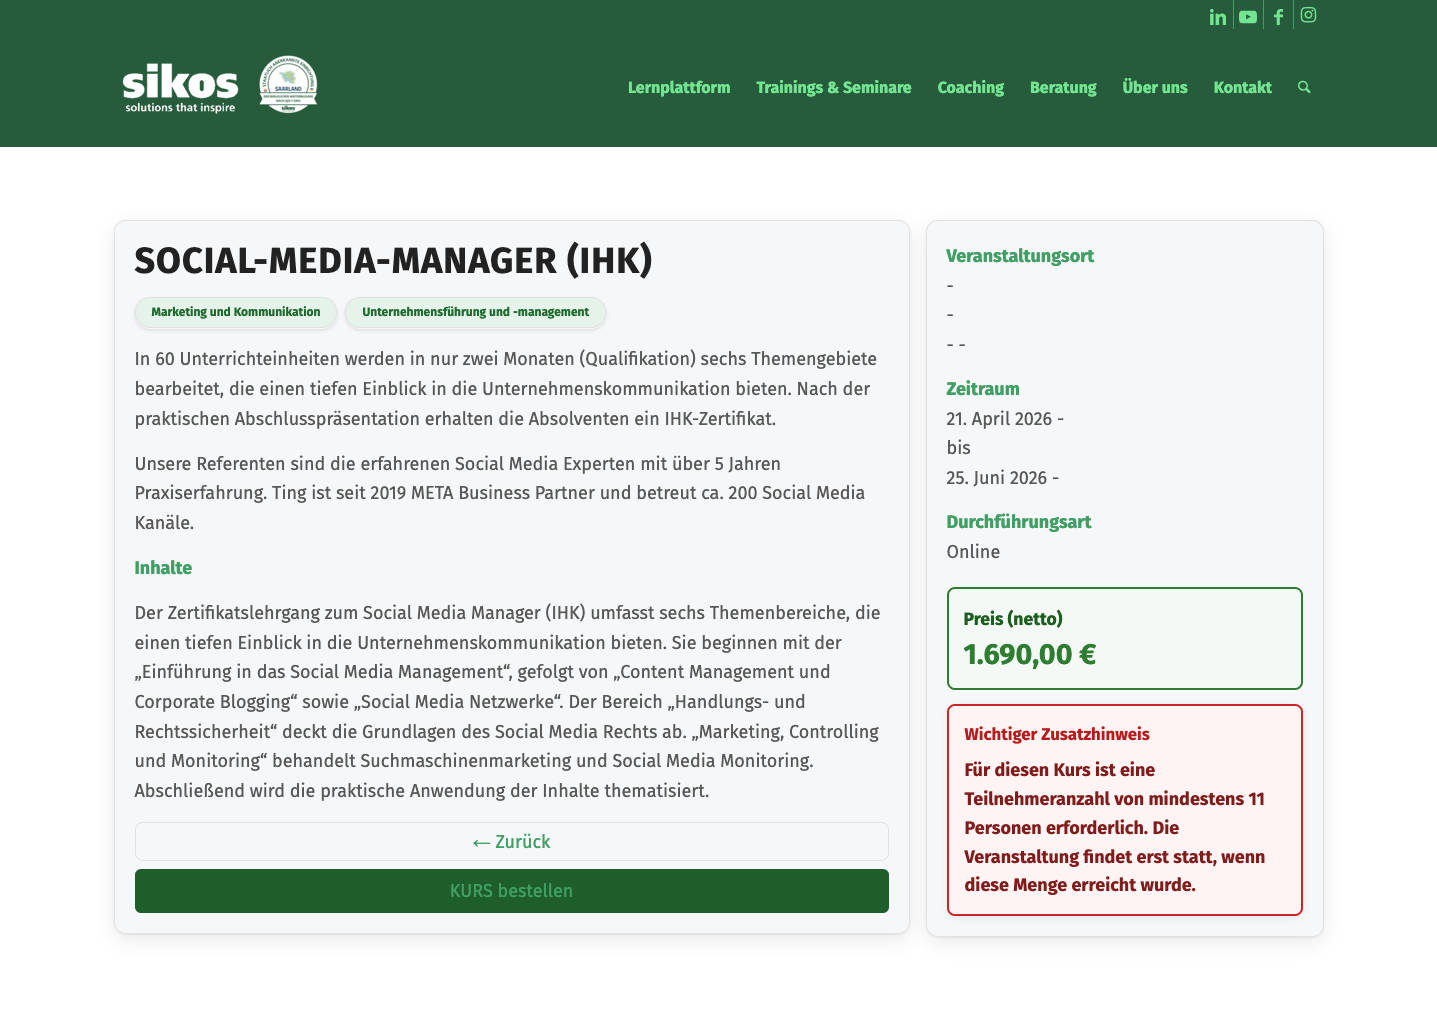Click the YouTube channel icon
The width and height of the screenshot is (1437, 1010).
(x=1248, y=17)
